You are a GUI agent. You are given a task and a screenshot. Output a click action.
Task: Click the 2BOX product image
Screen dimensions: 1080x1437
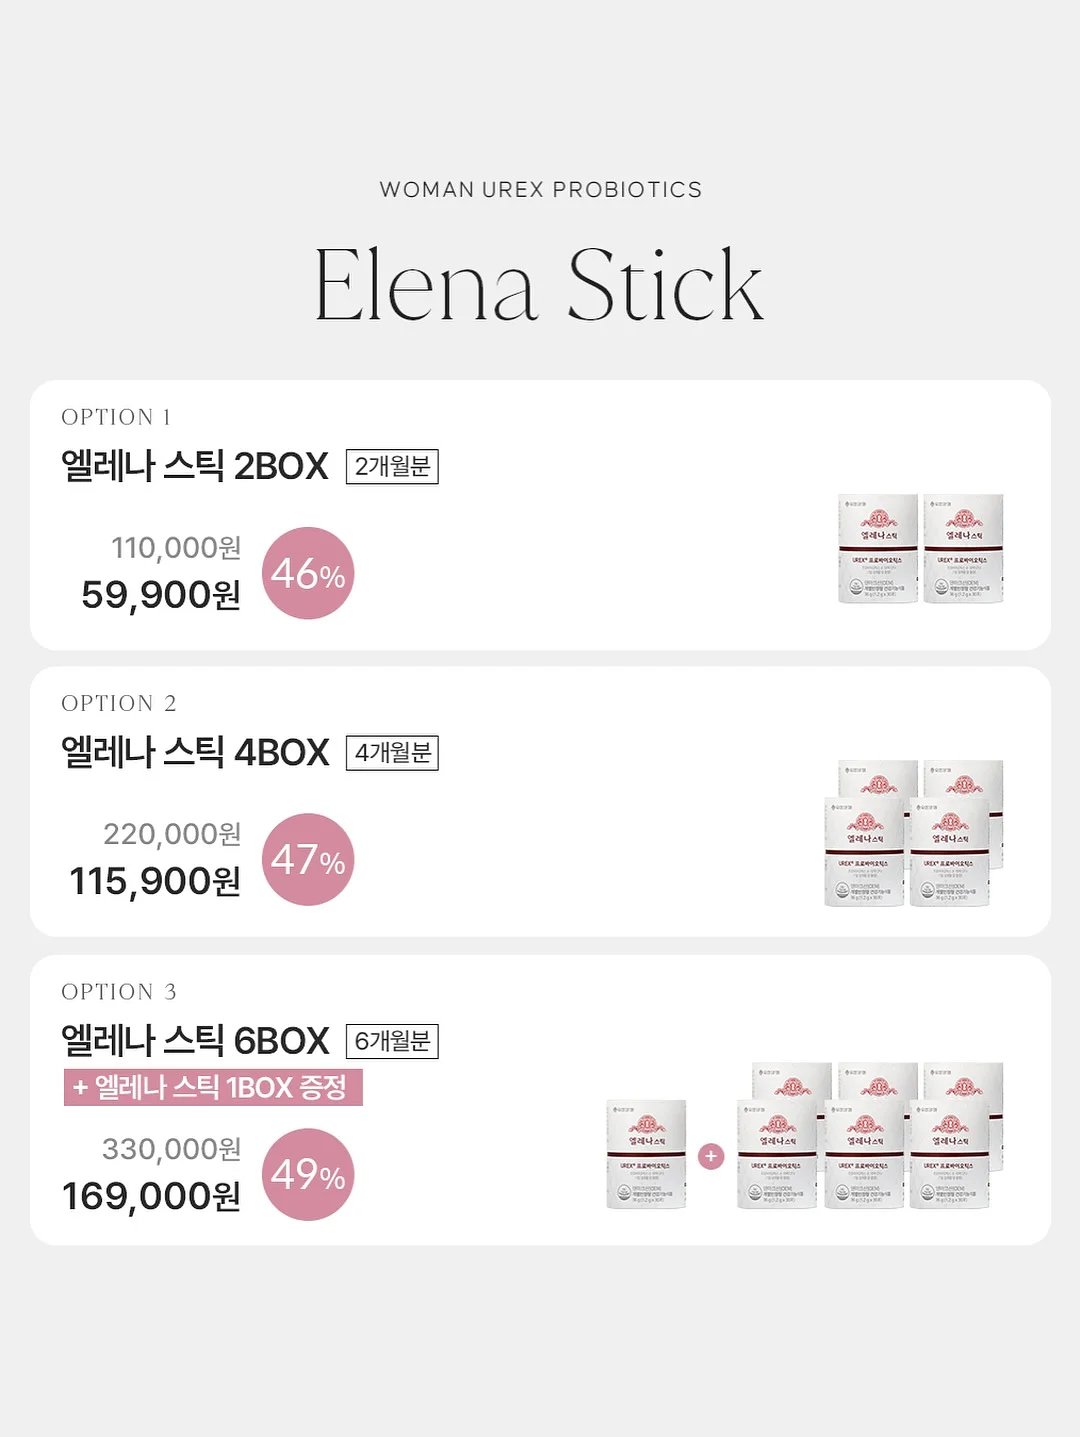pyautogui.click(x=920, y=548)
